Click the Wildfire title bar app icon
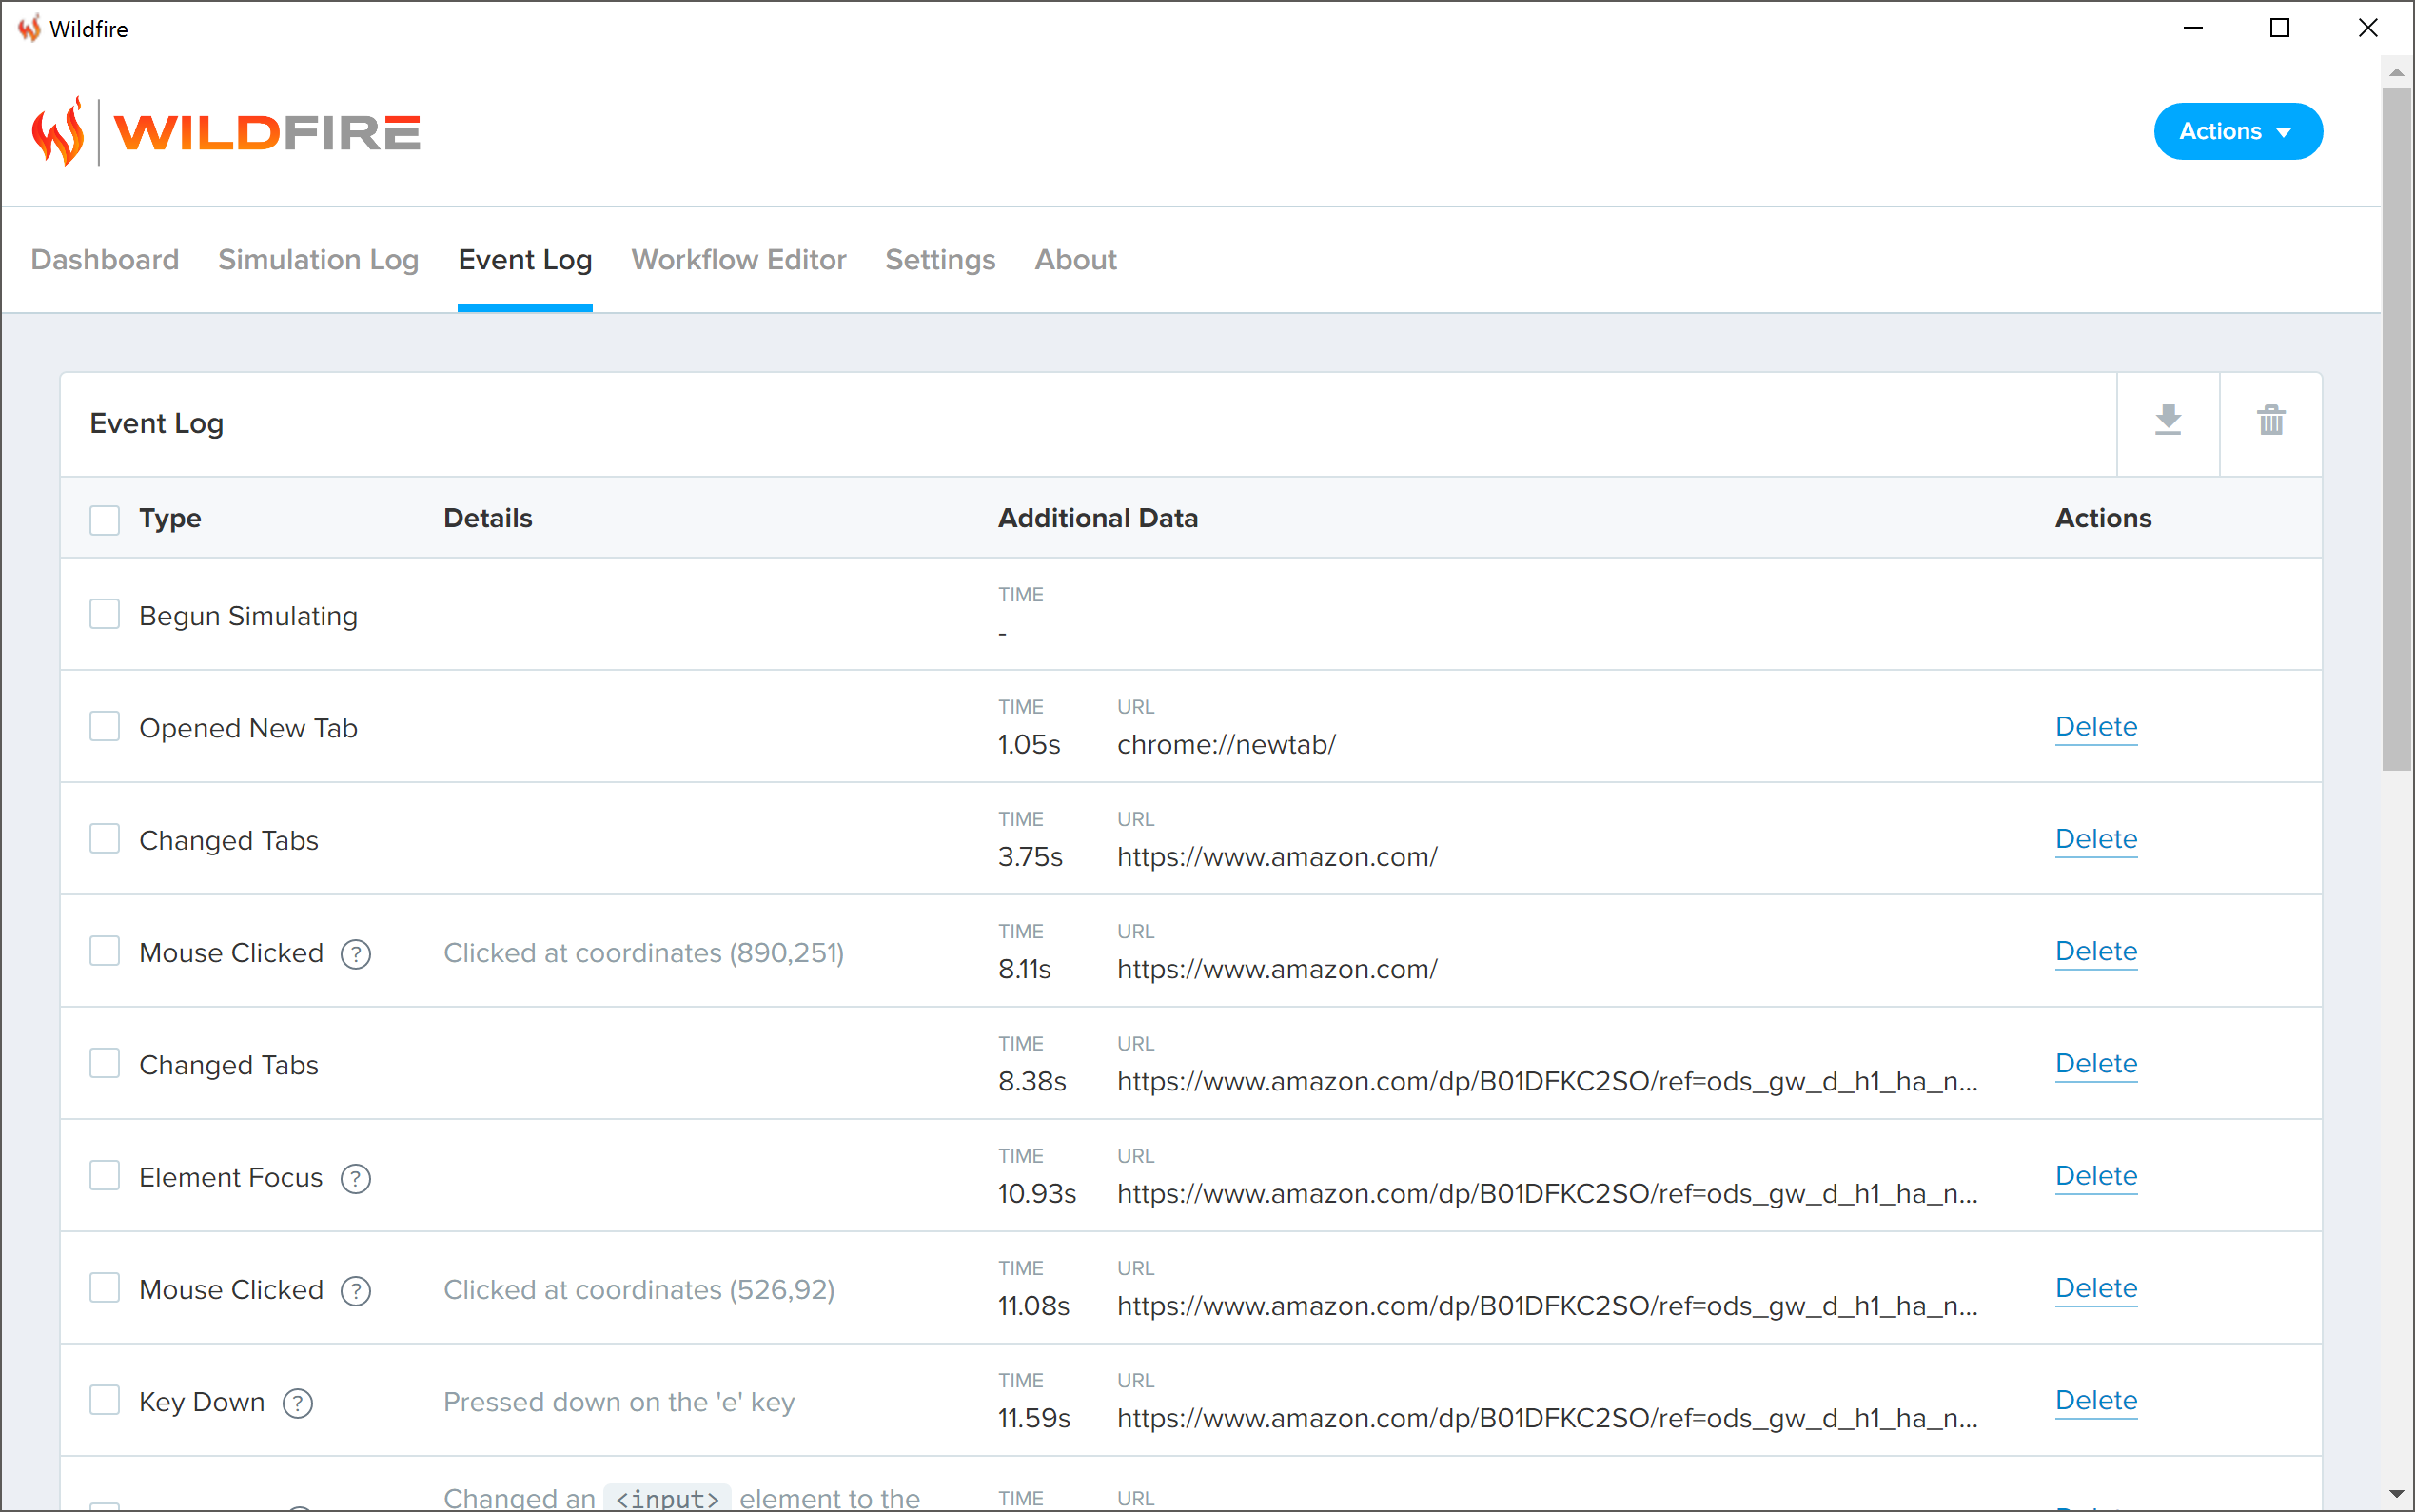The height and width of the screenshot is (1512, 2415). (29, 28)
